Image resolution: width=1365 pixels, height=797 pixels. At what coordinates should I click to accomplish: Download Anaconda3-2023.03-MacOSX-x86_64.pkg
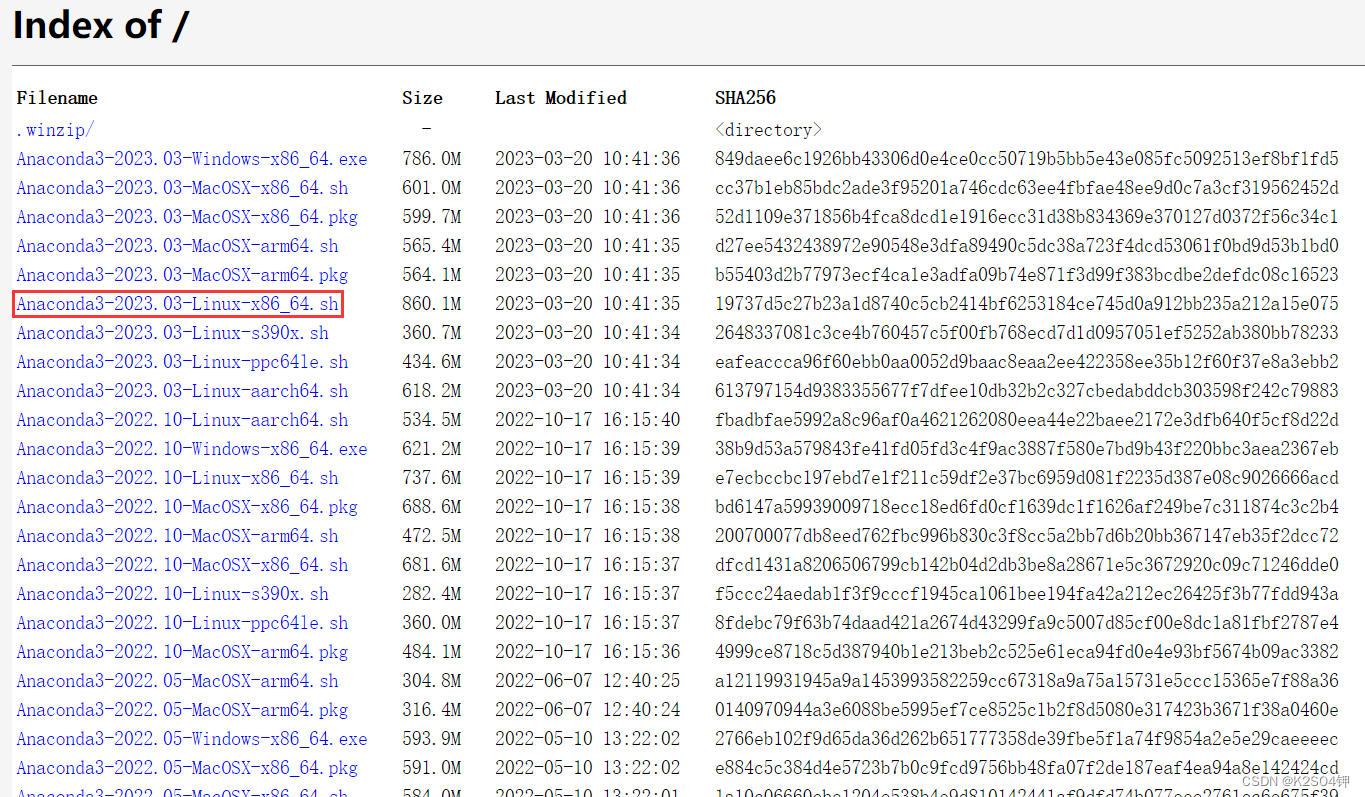click(x=187, y=217)
